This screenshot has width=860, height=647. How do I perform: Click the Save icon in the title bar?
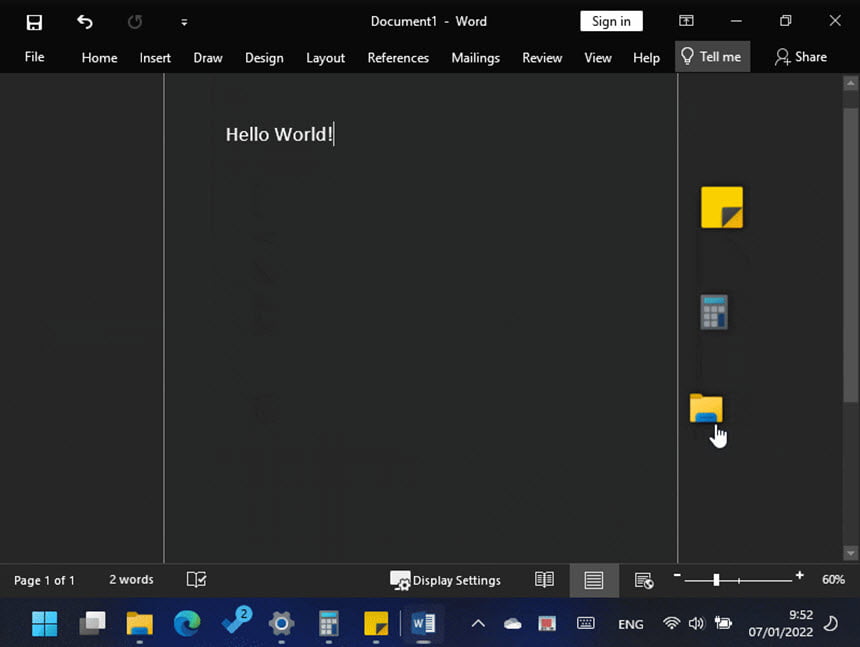34,22
